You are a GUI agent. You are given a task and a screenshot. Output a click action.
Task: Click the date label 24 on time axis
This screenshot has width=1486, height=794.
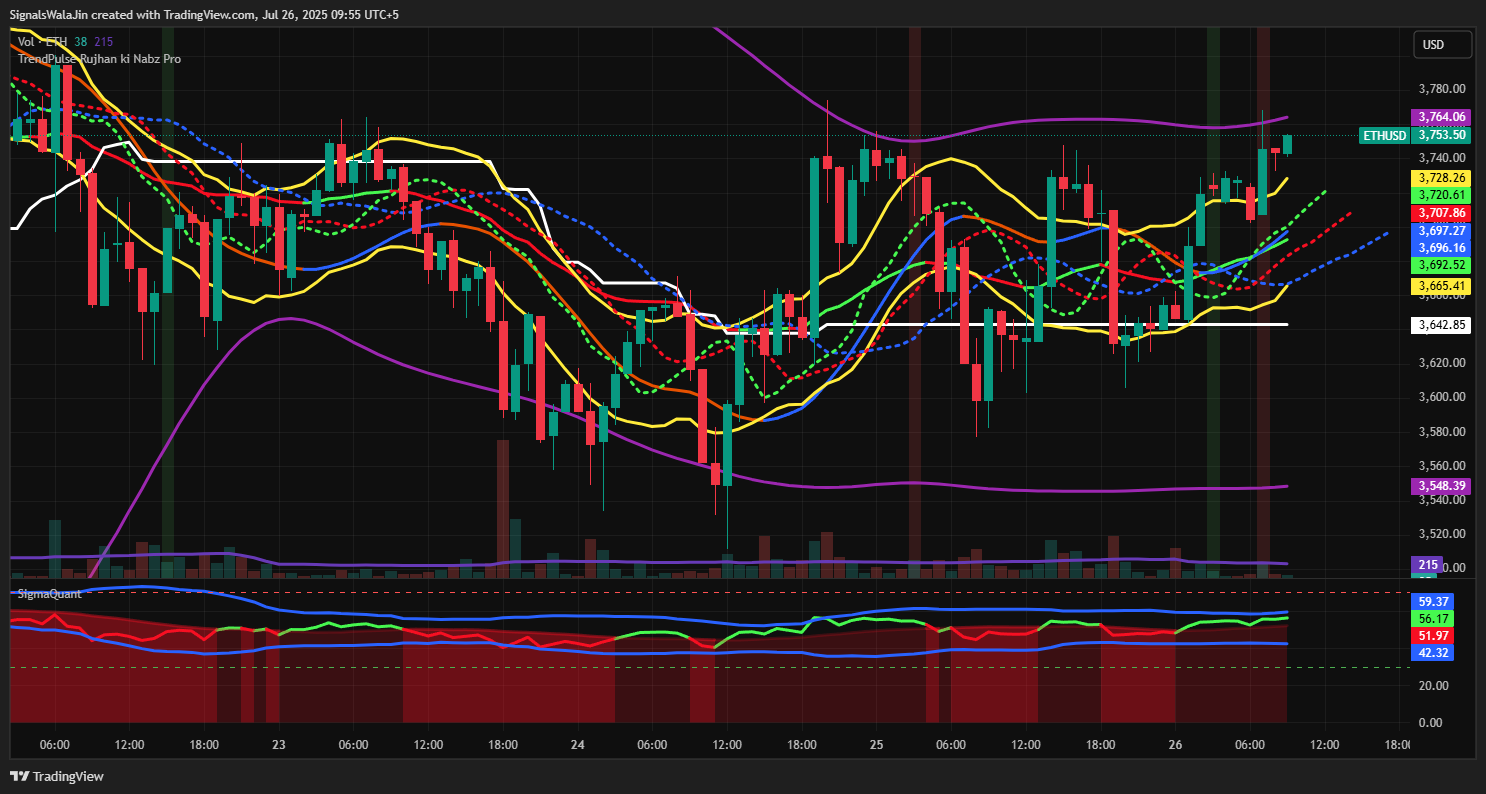(x=577, y=745)
